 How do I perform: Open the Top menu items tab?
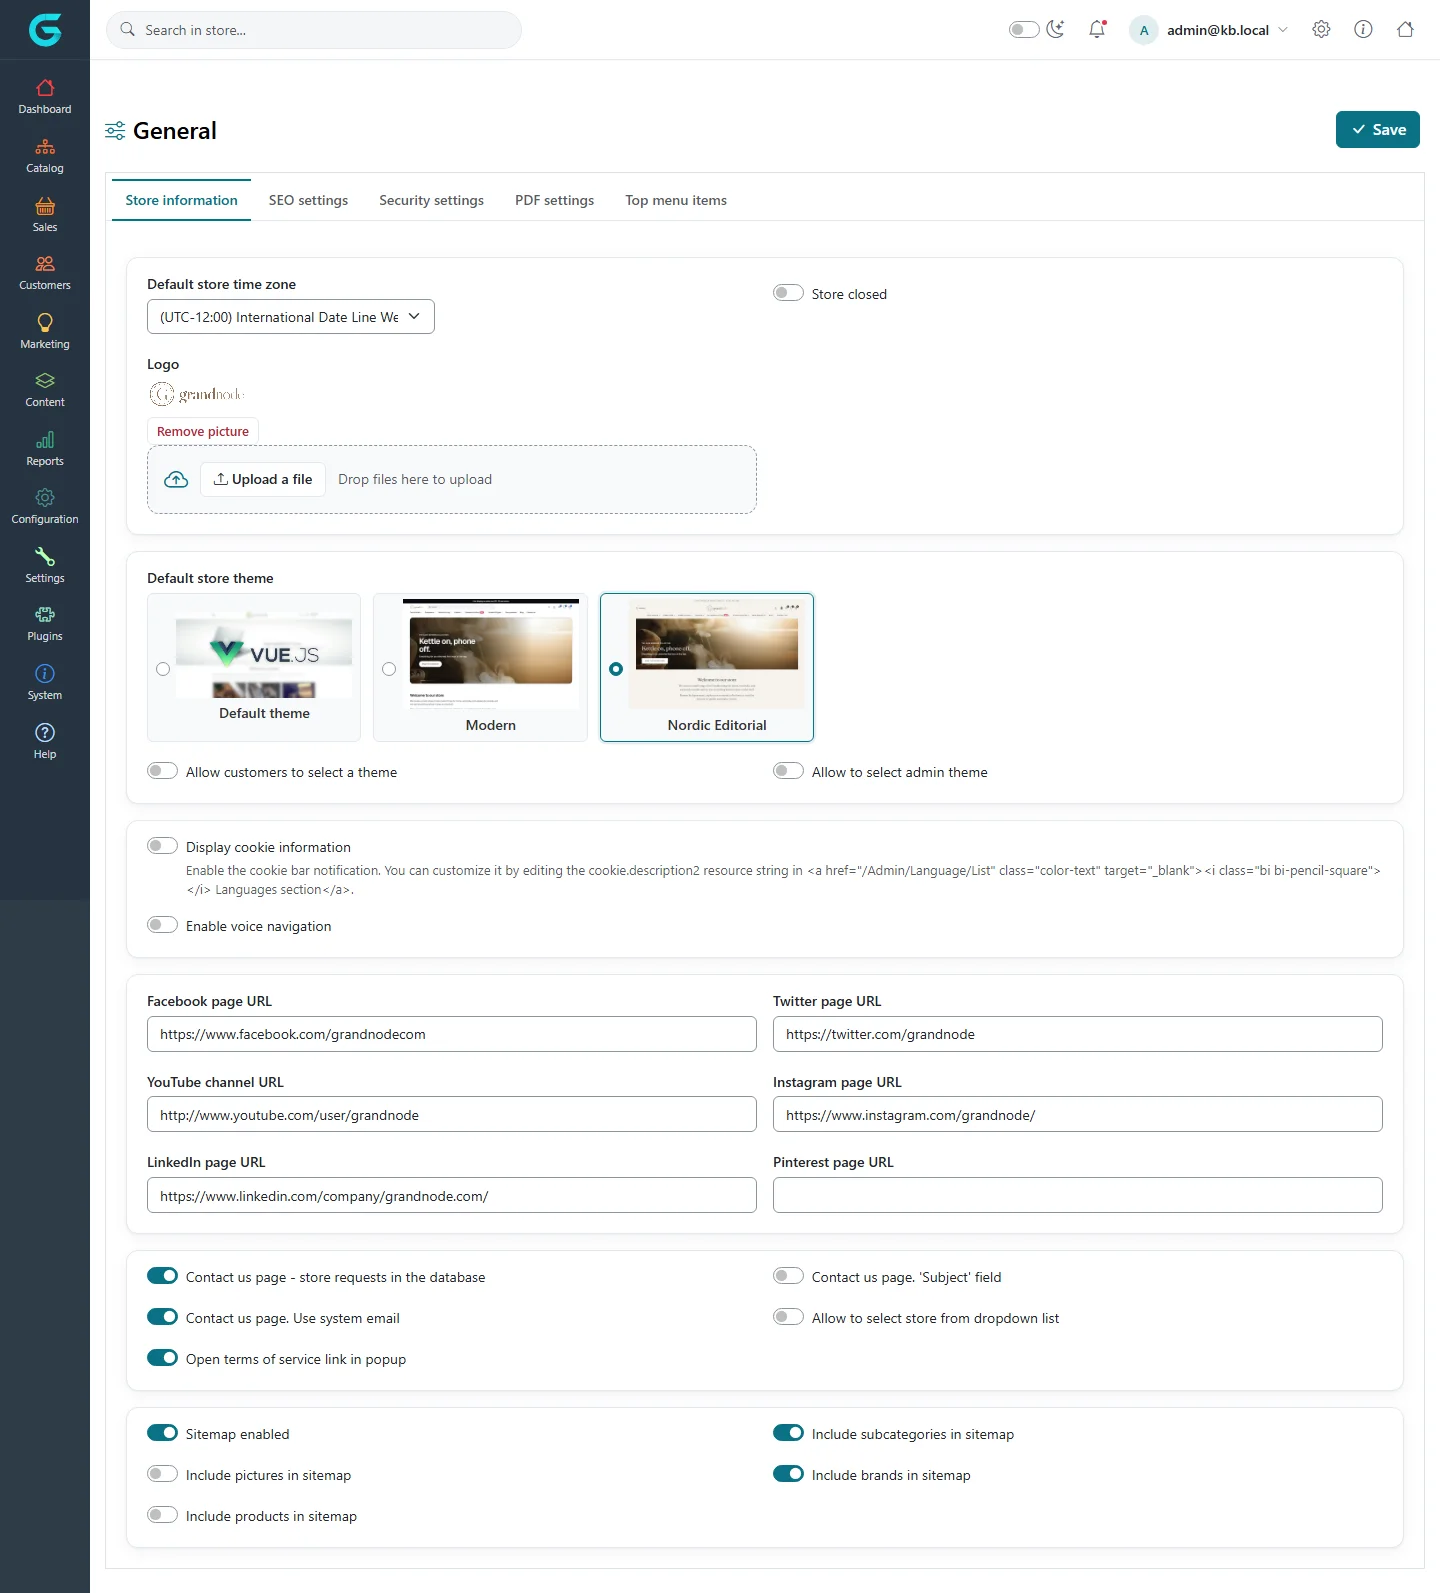click(x=676, y=200)
